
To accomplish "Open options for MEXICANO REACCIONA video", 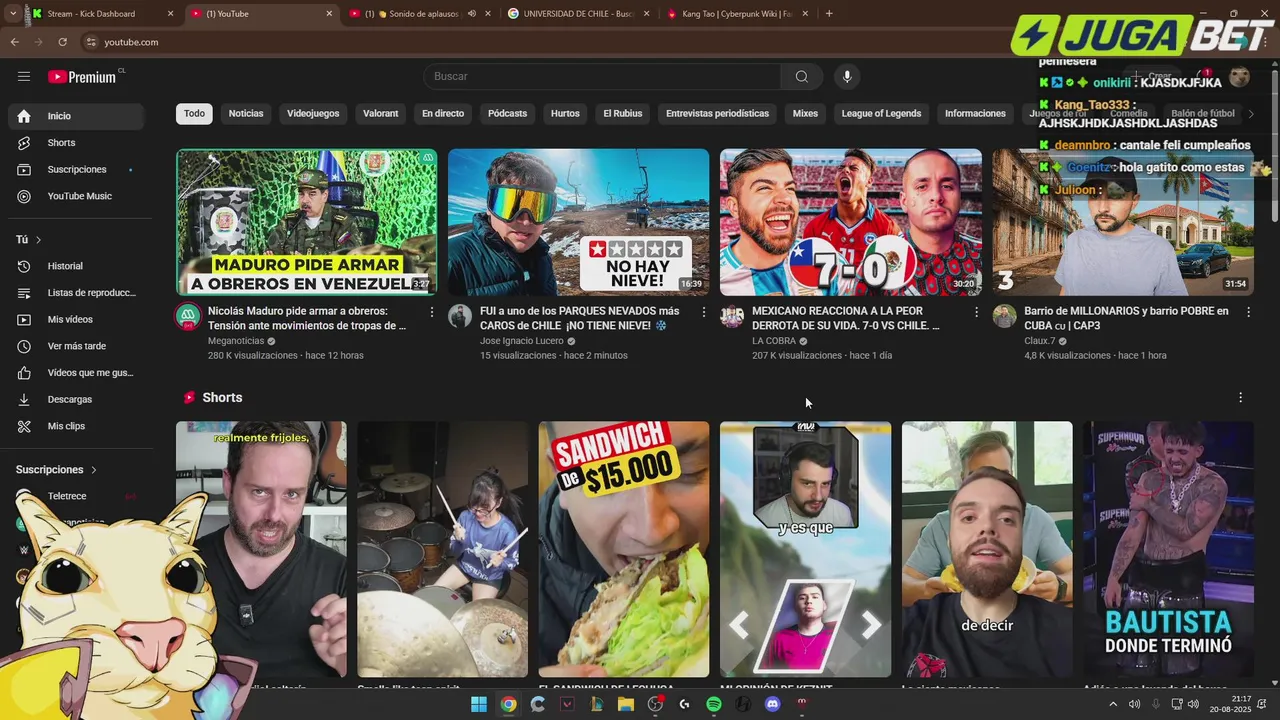I will point(976,312).
